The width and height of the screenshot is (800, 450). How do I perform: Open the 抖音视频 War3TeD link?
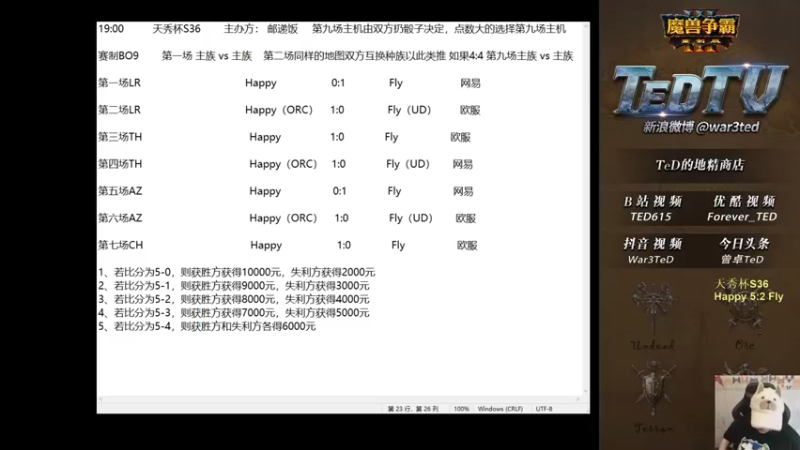tap(652, 251)
